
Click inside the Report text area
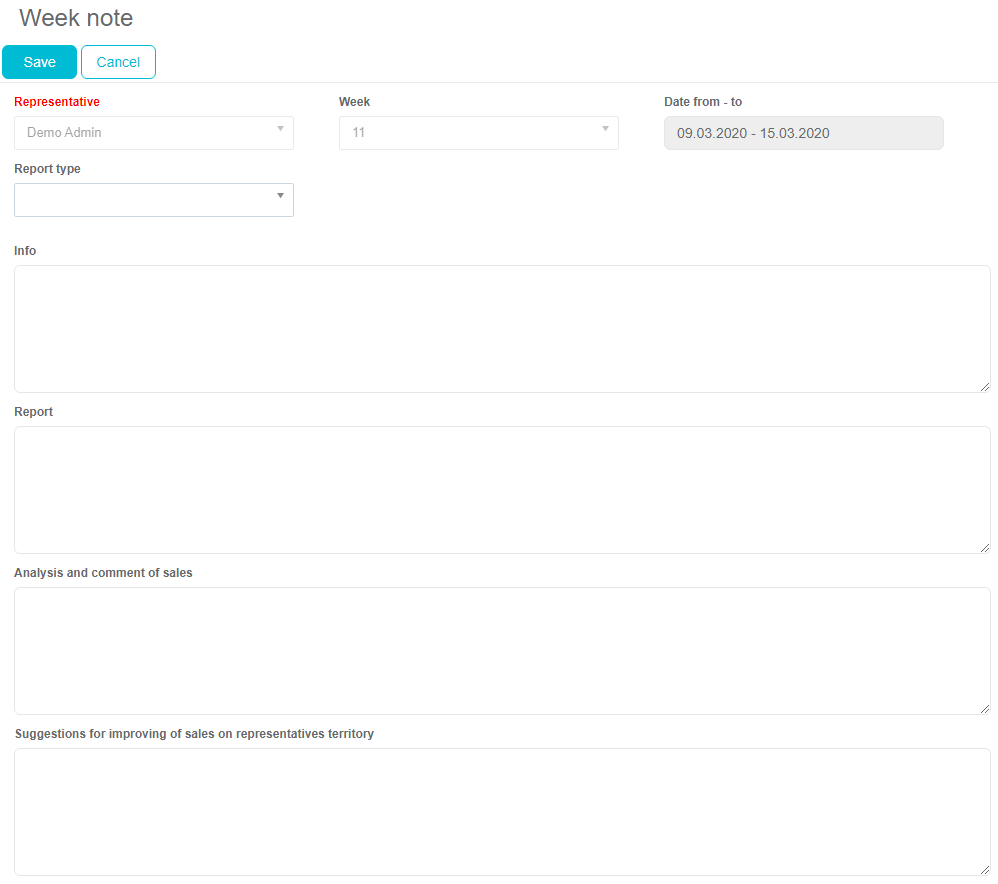coord(502,490)
